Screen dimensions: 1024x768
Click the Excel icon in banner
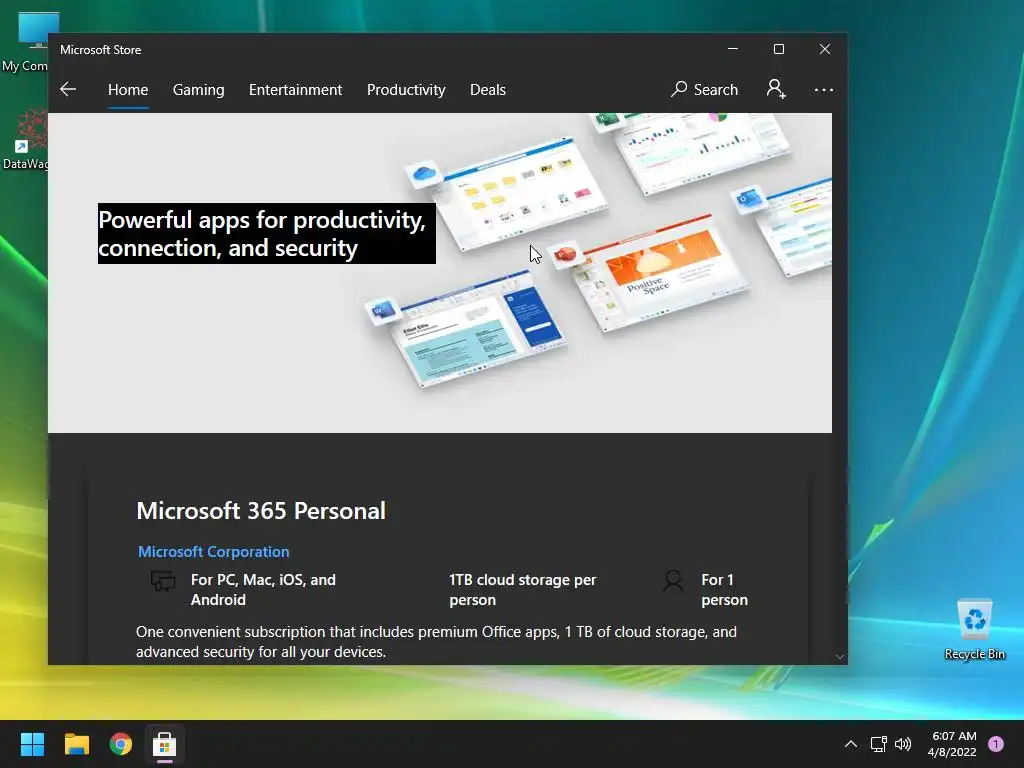[607, 120]
